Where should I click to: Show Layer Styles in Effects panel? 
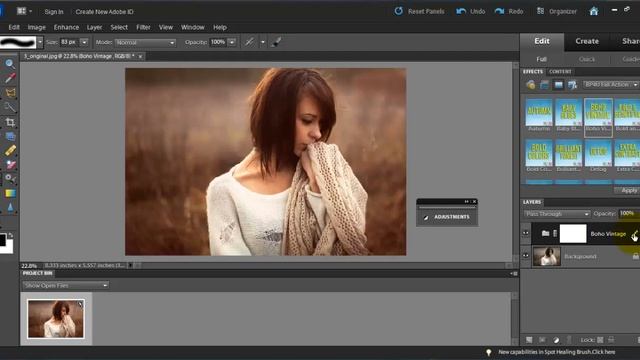click(544, 85)
